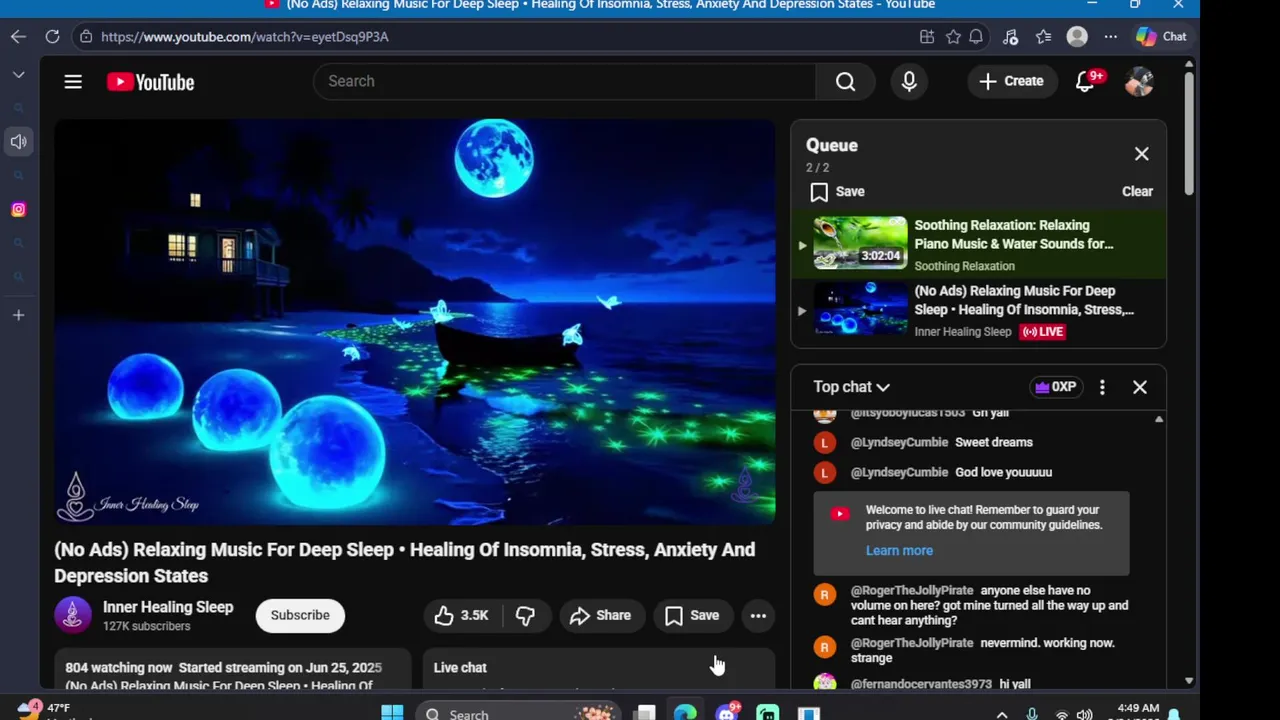This screenshot has height=720, width=1280.
Task: Open more actions below the video
Action: (x=758, y=615)
